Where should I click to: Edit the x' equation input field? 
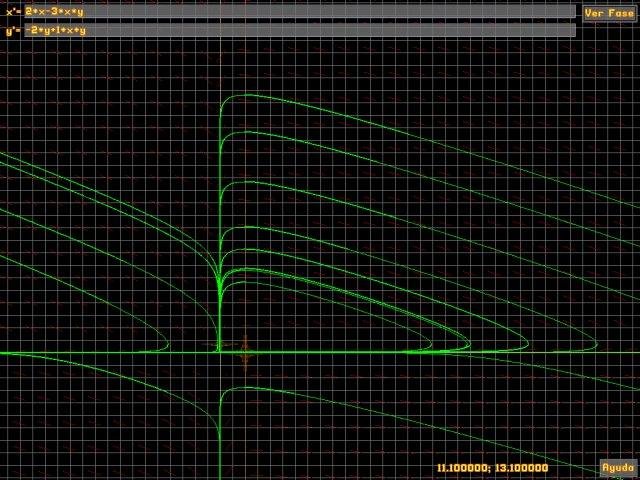pos(300,11)
